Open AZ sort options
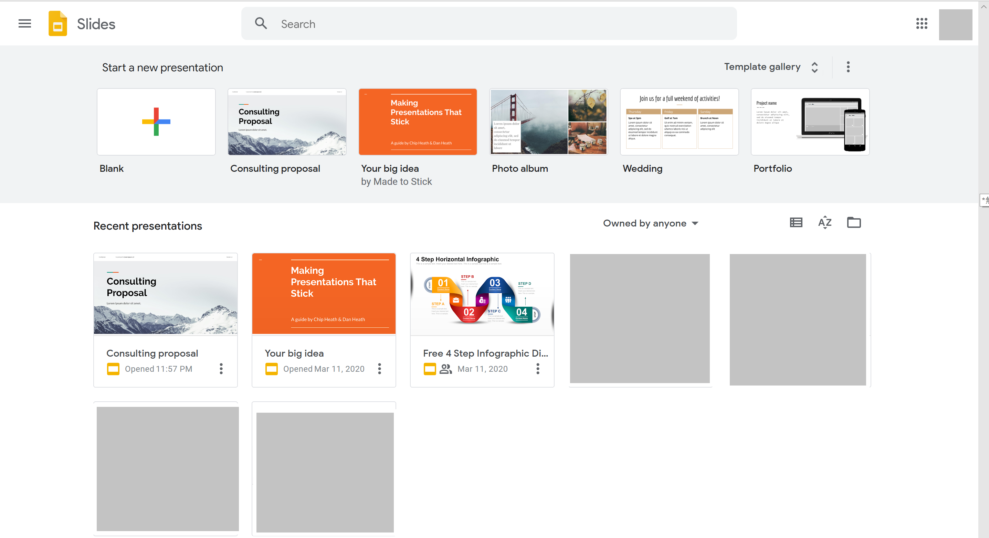The image size is (989, 538). click(825, 223)
